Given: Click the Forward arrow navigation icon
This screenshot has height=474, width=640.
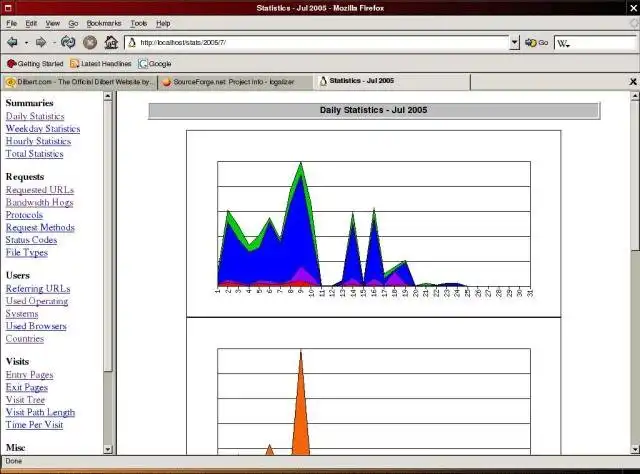Looking at the screenshot, I should point(41,42).
